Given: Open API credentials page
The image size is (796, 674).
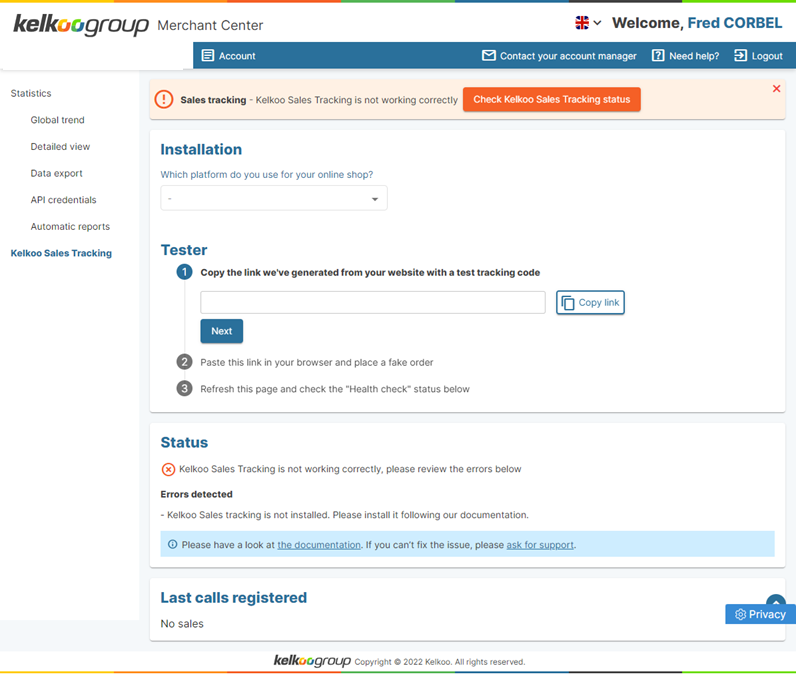Looking at the screenshot, I should (x=63, y=200).
